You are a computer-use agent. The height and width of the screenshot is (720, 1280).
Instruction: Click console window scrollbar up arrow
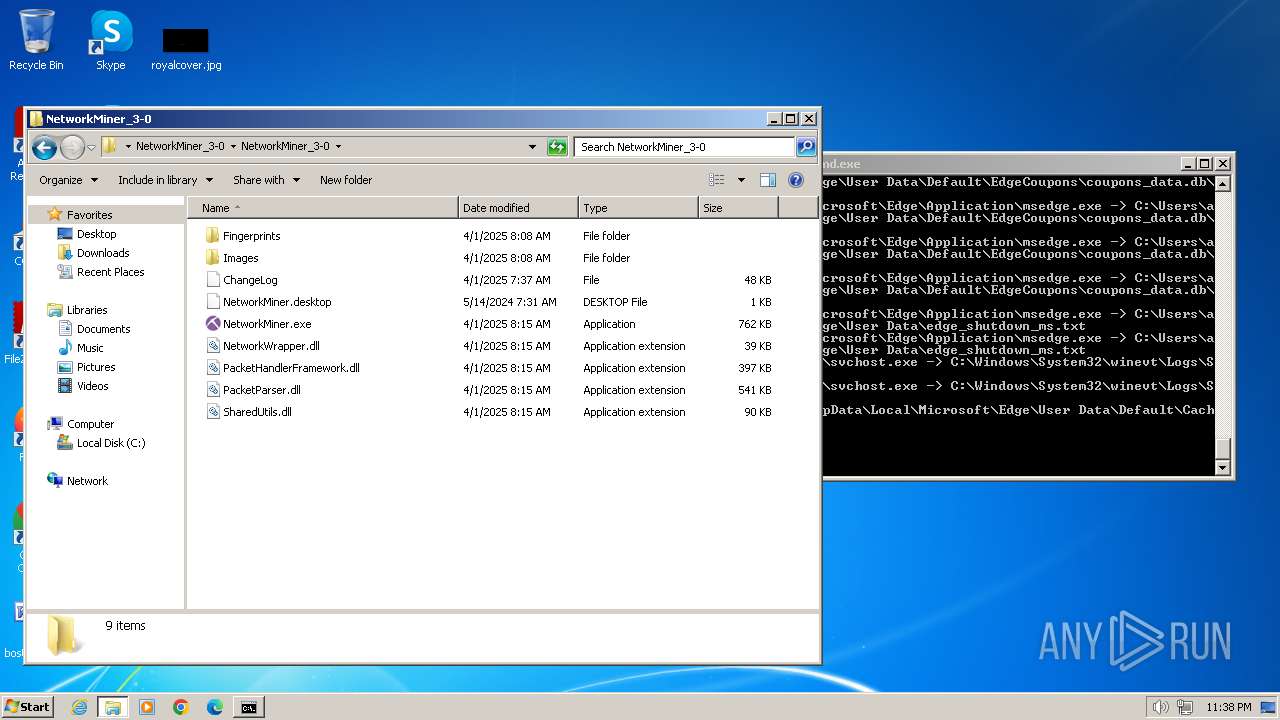1223,184
